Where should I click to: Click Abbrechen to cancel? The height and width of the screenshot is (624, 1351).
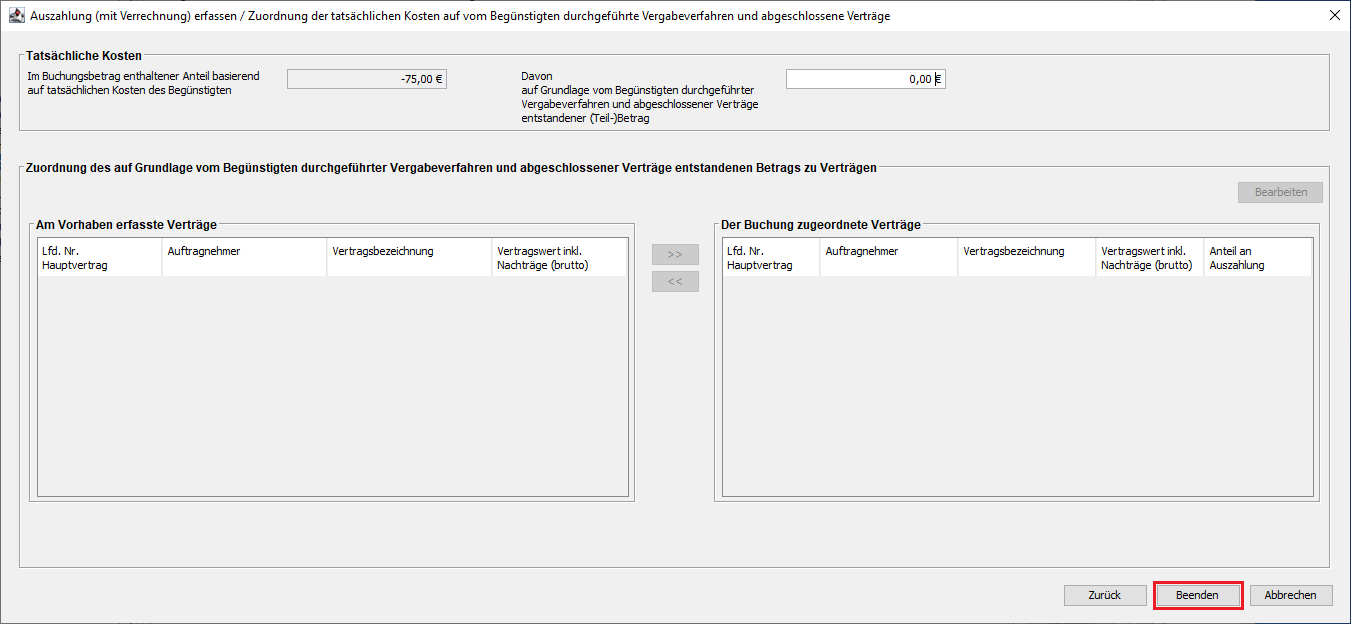coord(1290,595)
